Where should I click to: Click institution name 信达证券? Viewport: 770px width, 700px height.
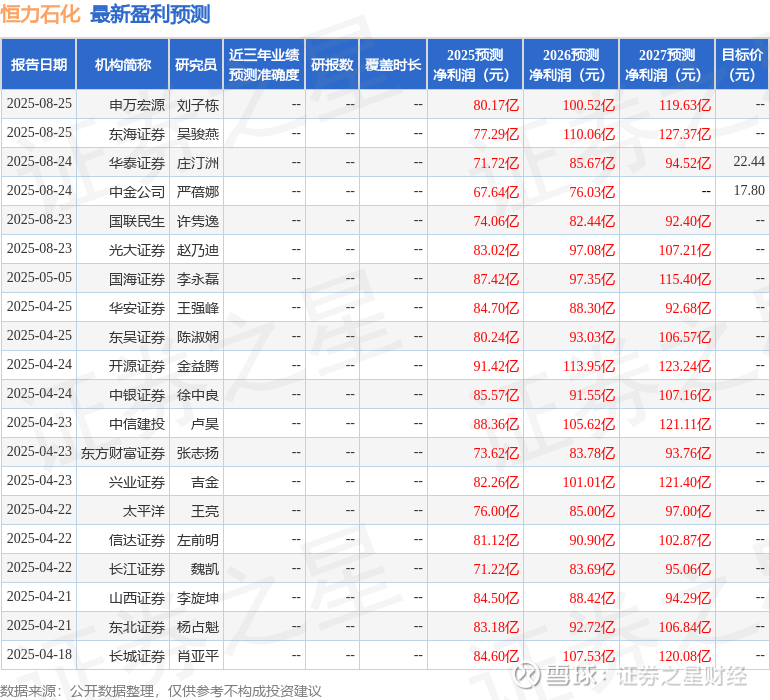(137, 540)
